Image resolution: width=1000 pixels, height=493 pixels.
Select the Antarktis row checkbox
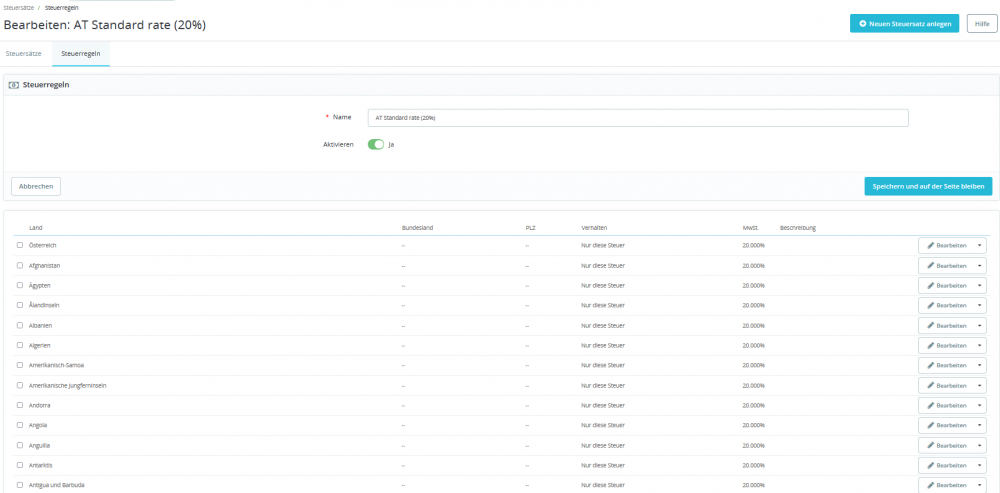[x=20, y=465]
